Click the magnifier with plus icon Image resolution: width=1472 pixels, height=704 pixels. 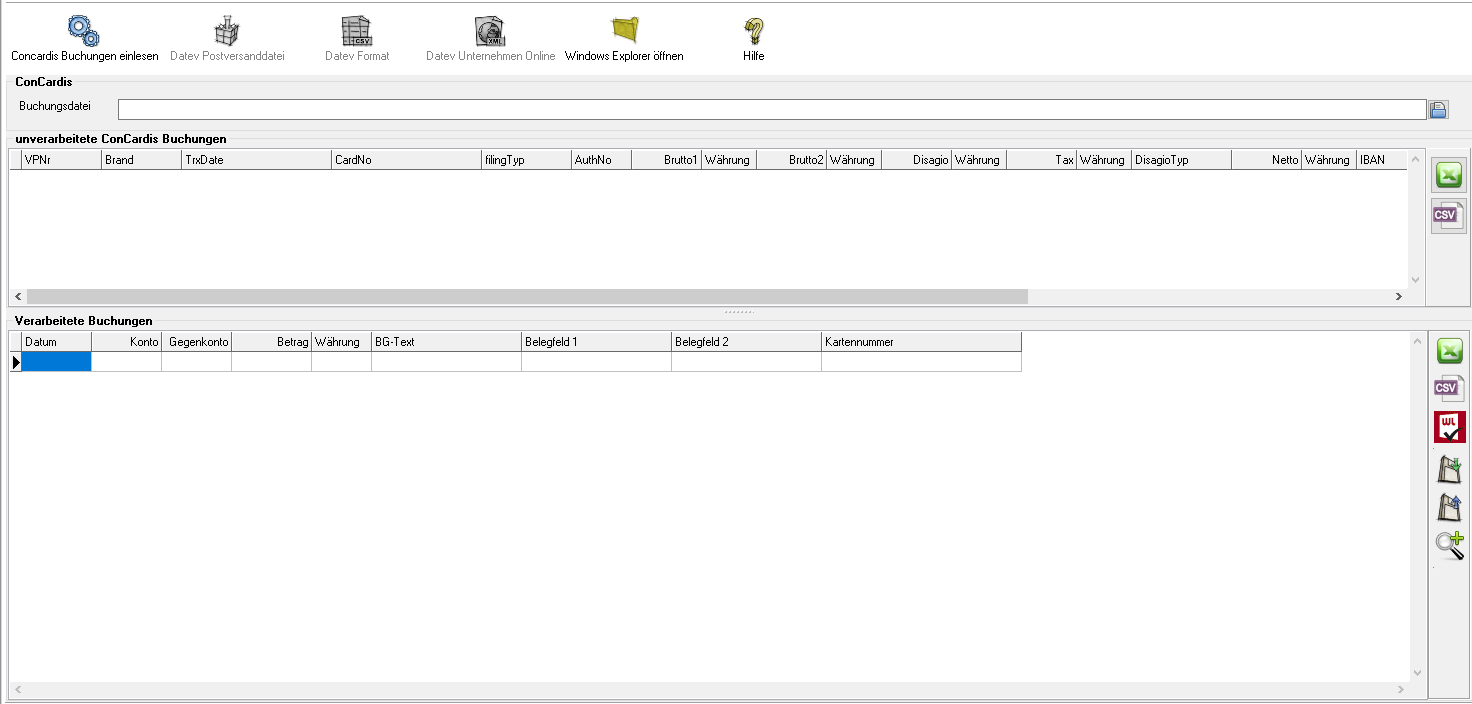coord(1449,545)
